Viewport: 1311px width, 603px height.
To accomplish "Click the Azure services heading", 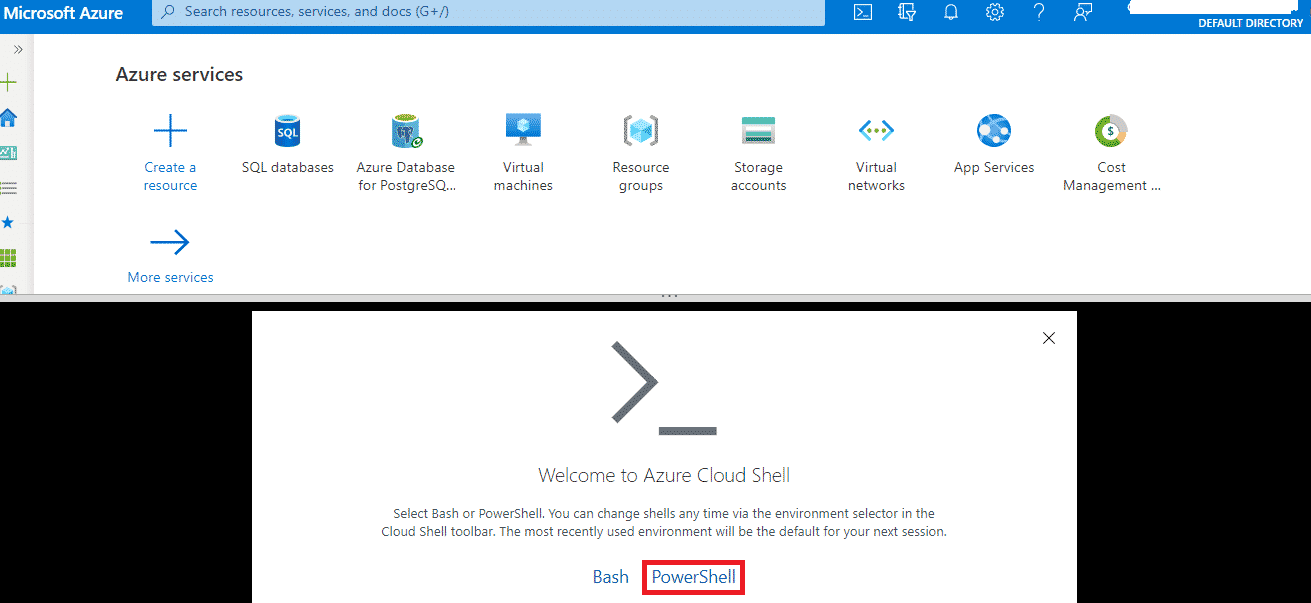I will coord(179,75).
